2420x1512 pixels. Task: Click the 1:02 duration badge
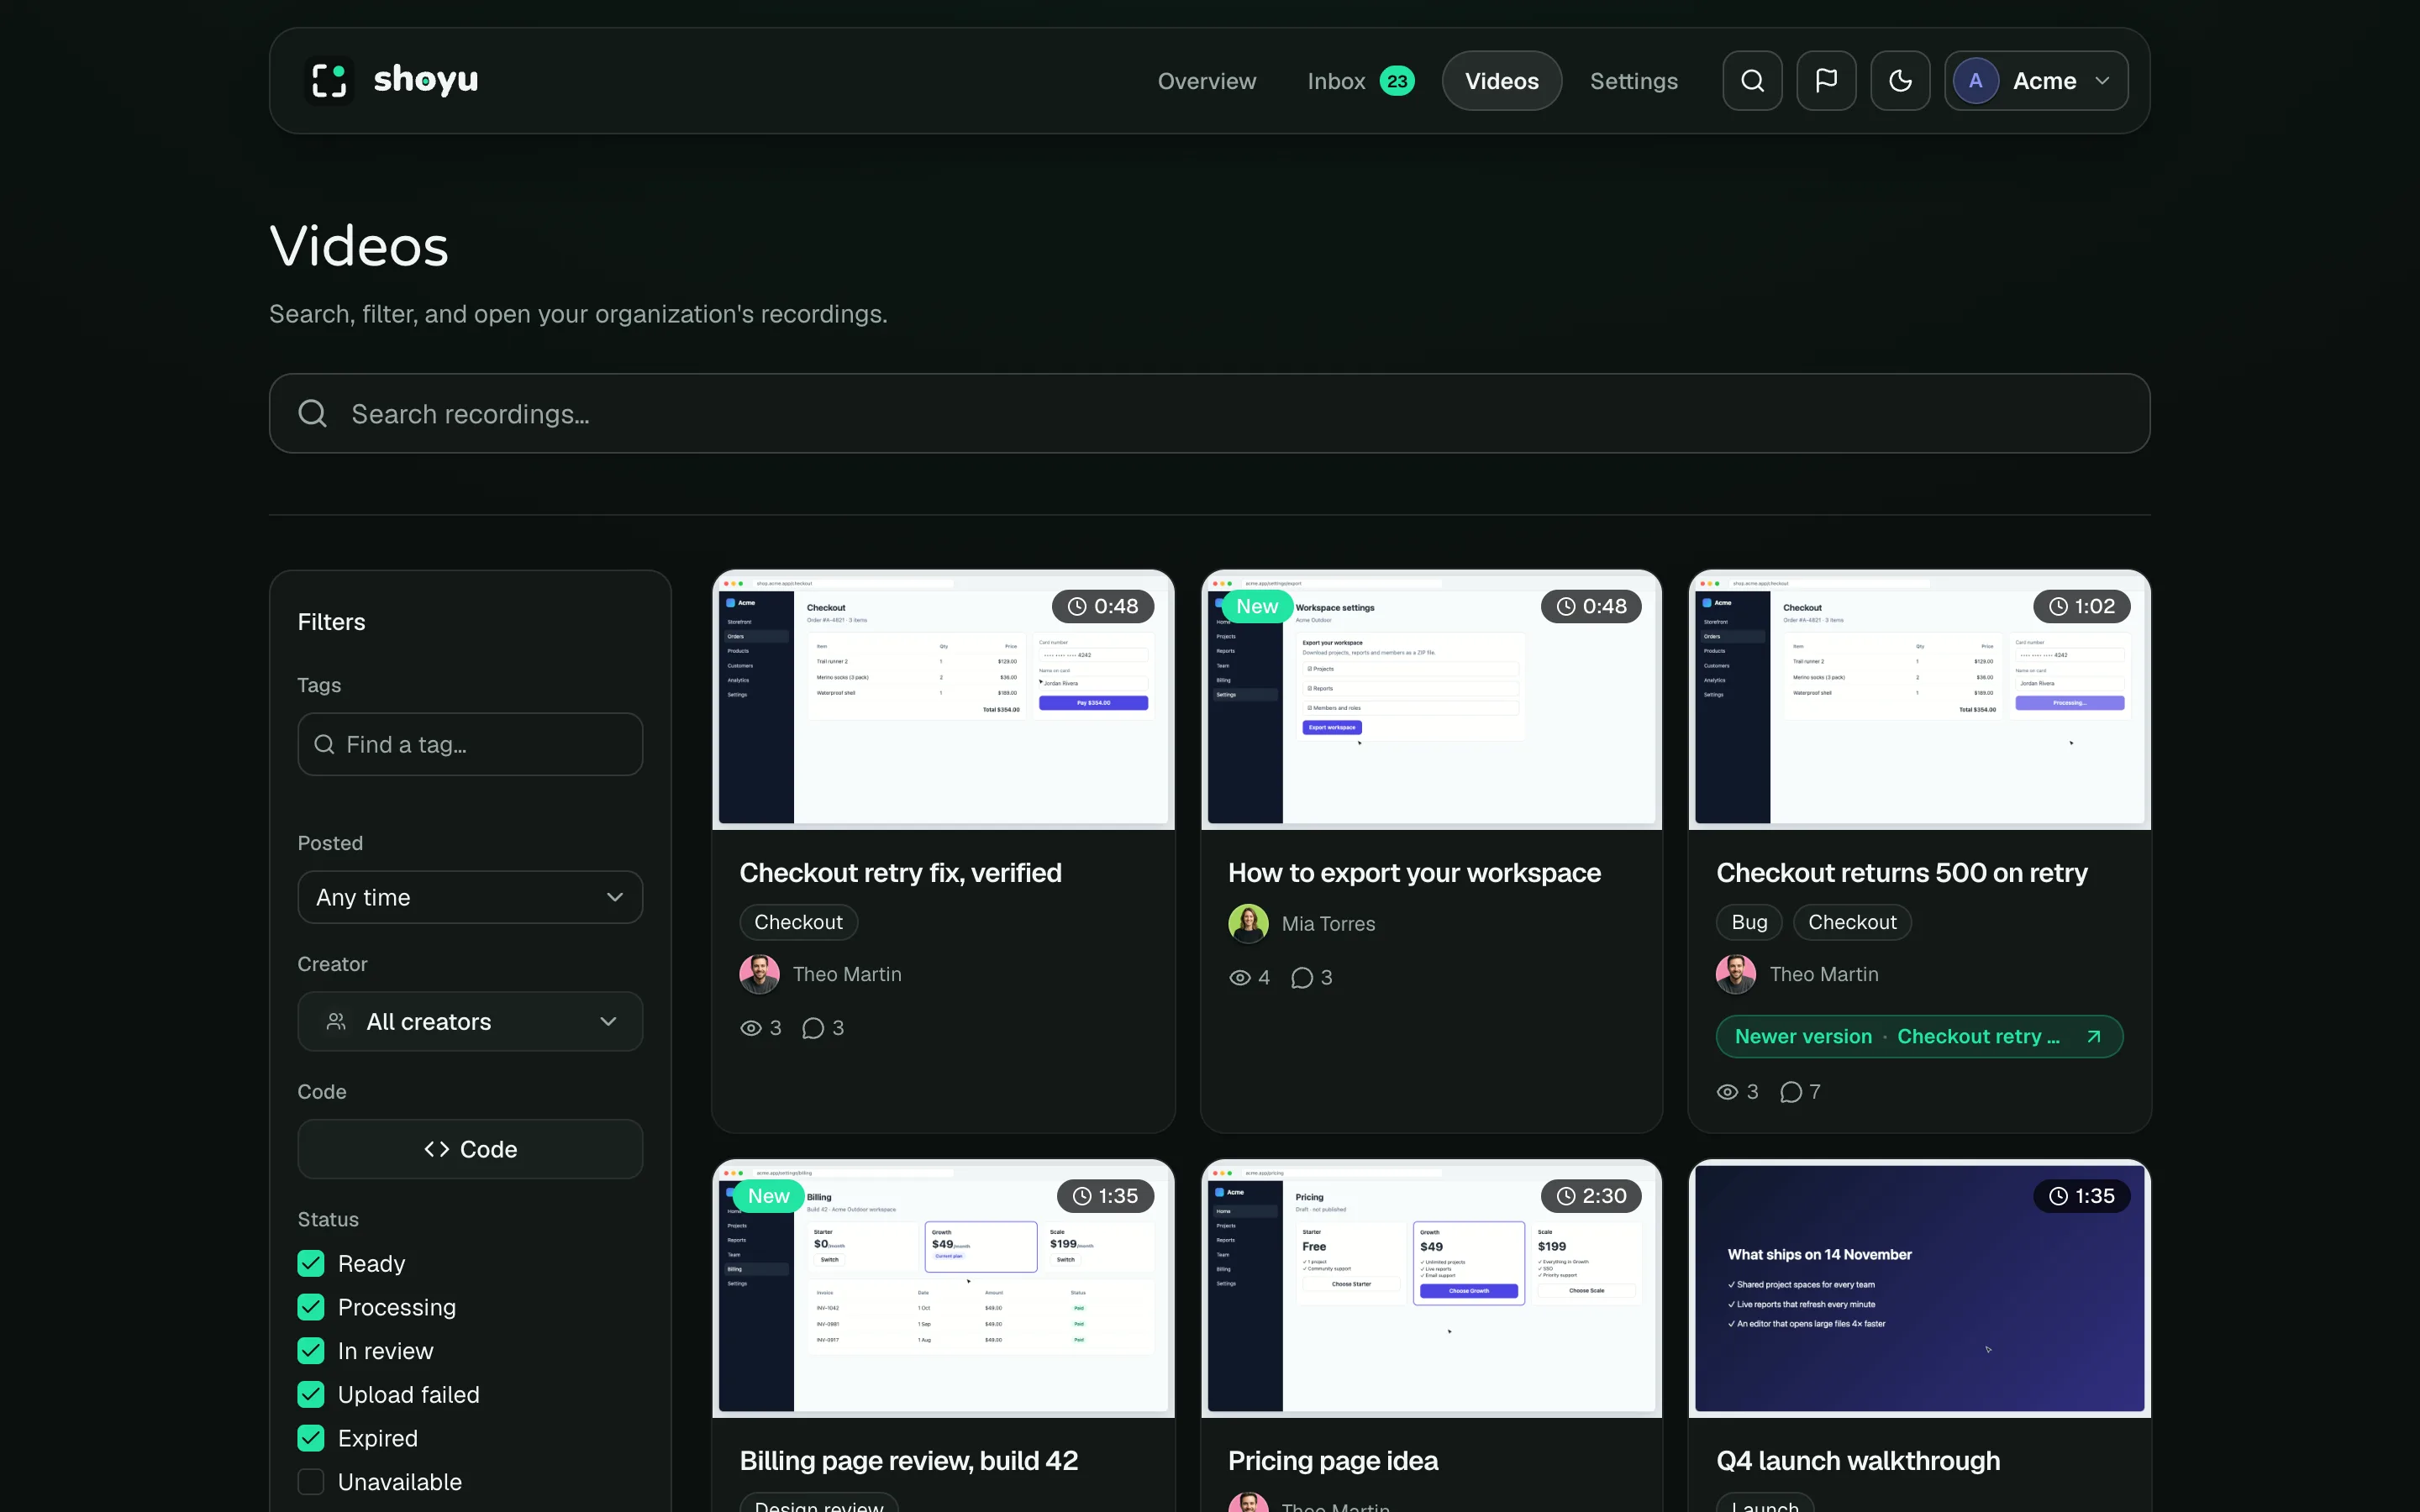2082,606
